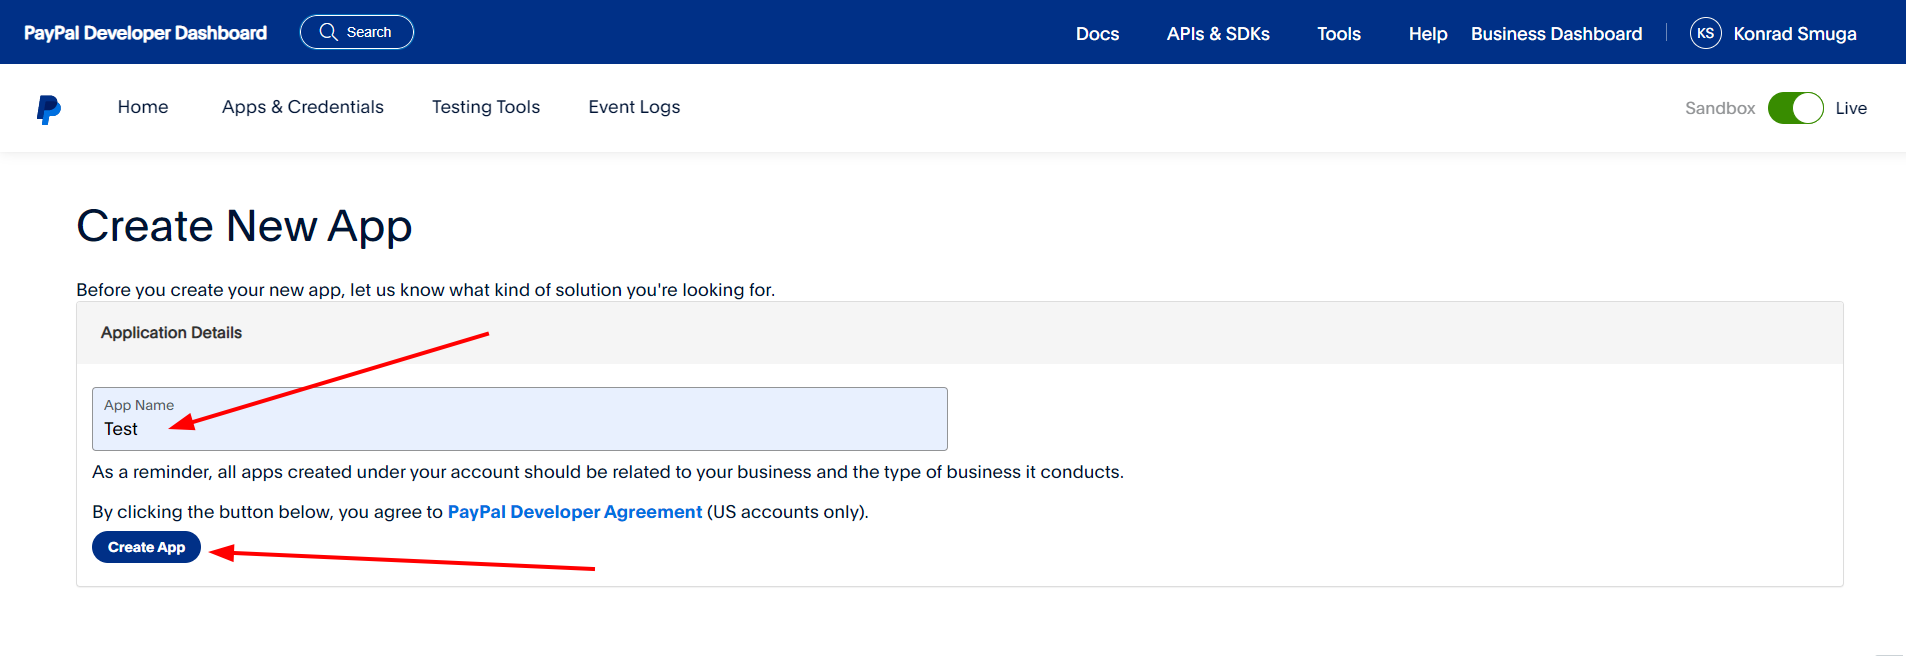Select the Live label beside the switch

tap(1850, 108)
